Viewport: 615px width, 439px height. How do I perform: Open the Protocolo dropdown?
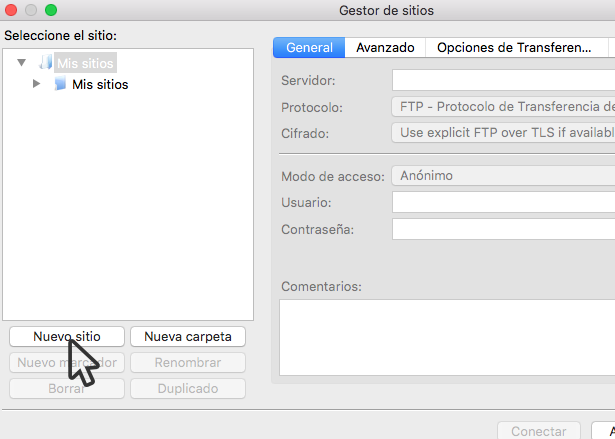[502, 107]
